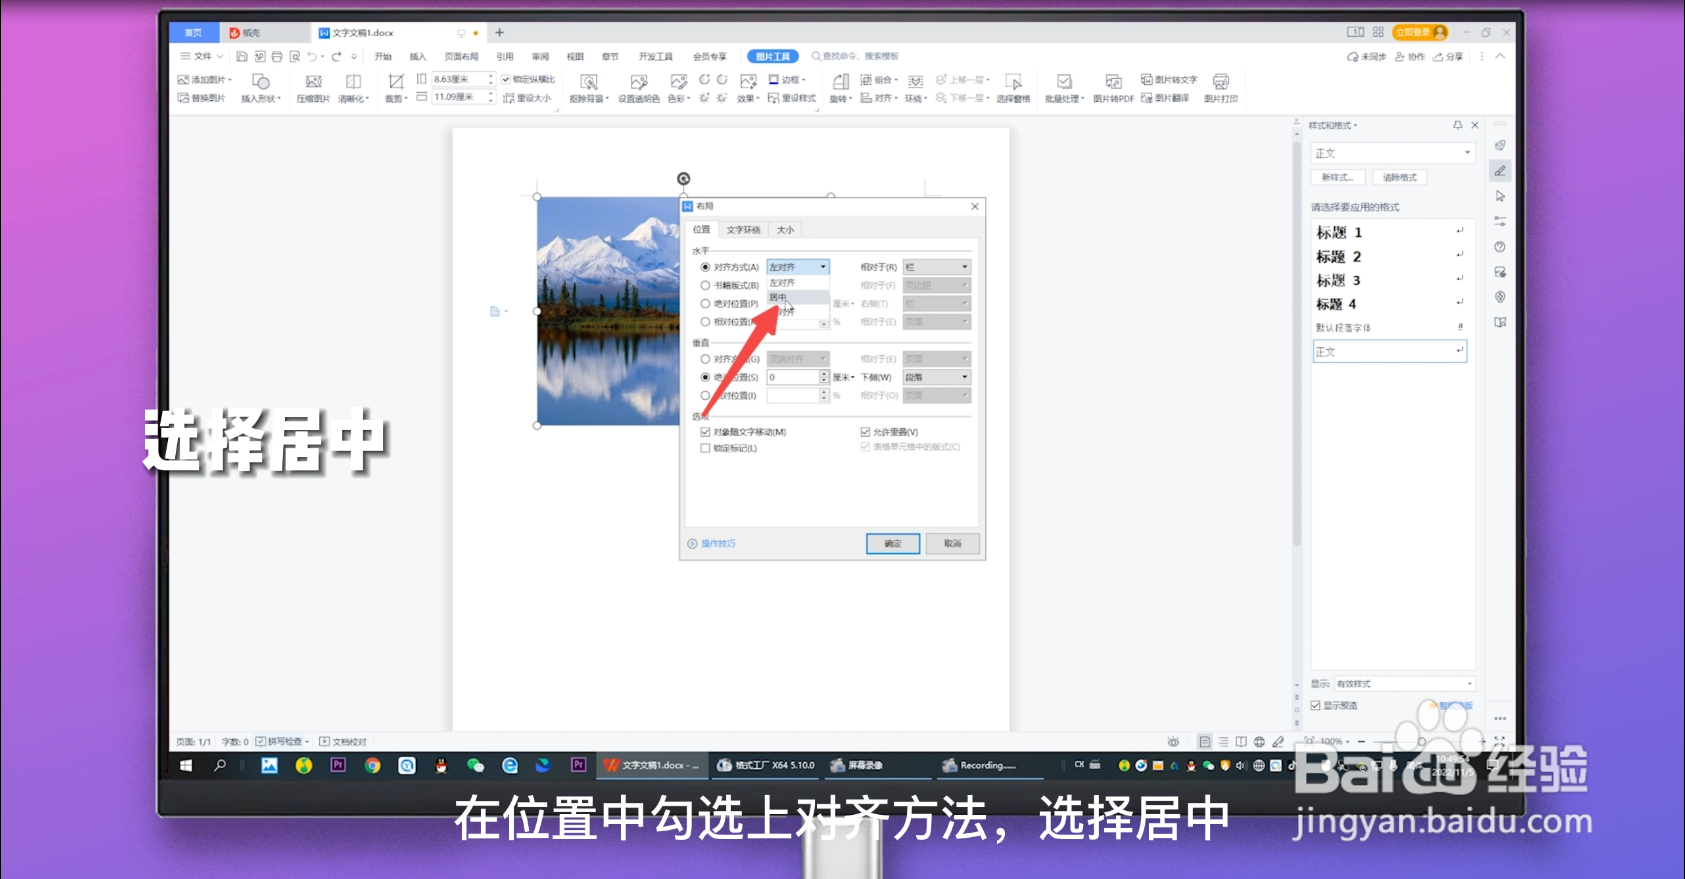Click the 新样式... button
The width and height of the screenshot is (1685, 879).
tap(1338, 177)
